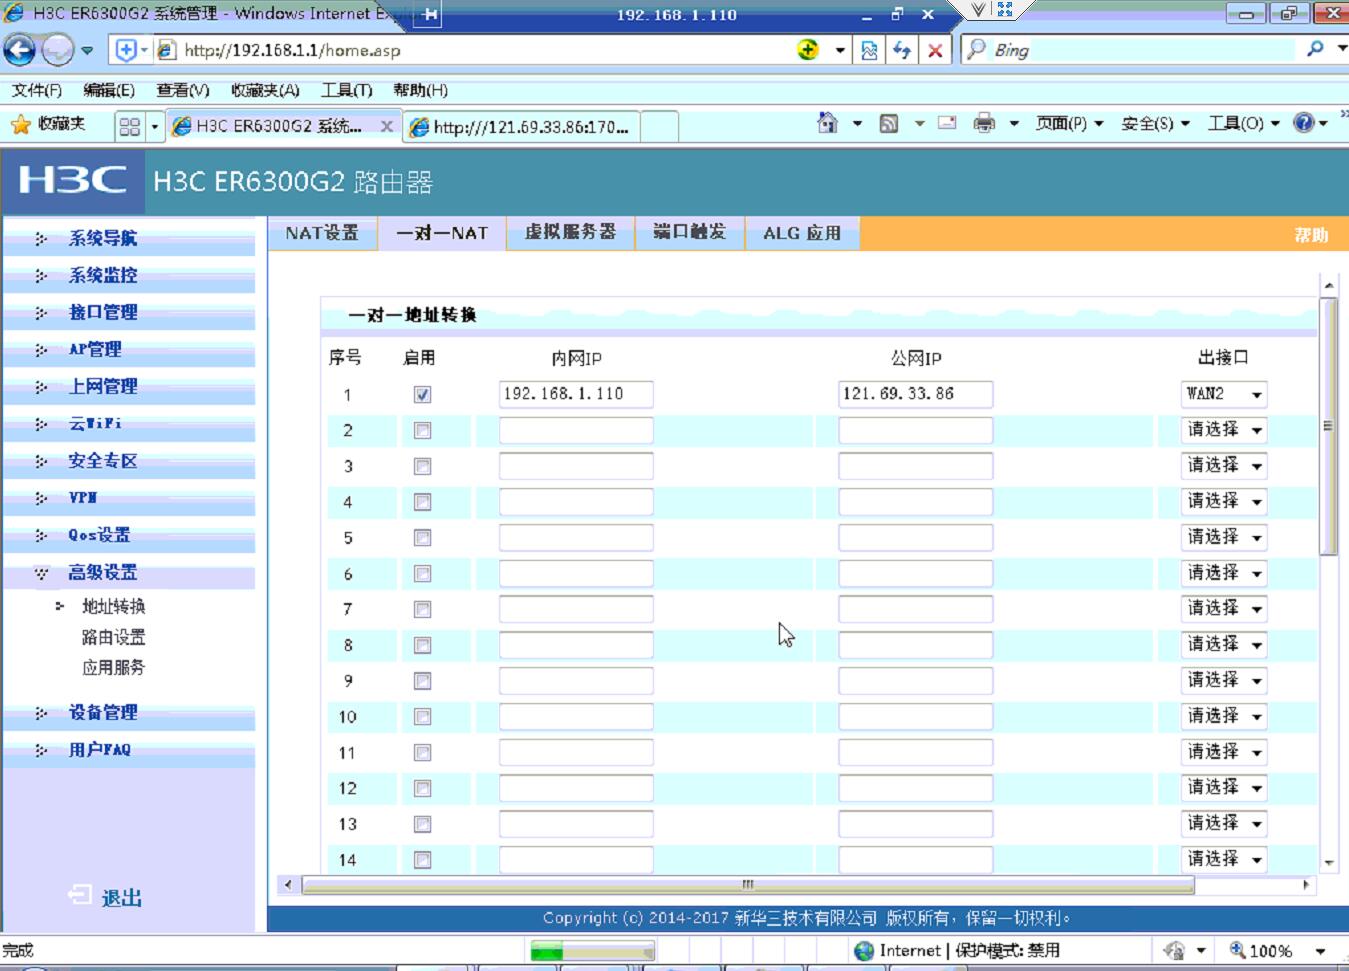Click the 公网IP field in row 1
Viewport: 1349px width, 971px height.
click(x=916, y=394)
